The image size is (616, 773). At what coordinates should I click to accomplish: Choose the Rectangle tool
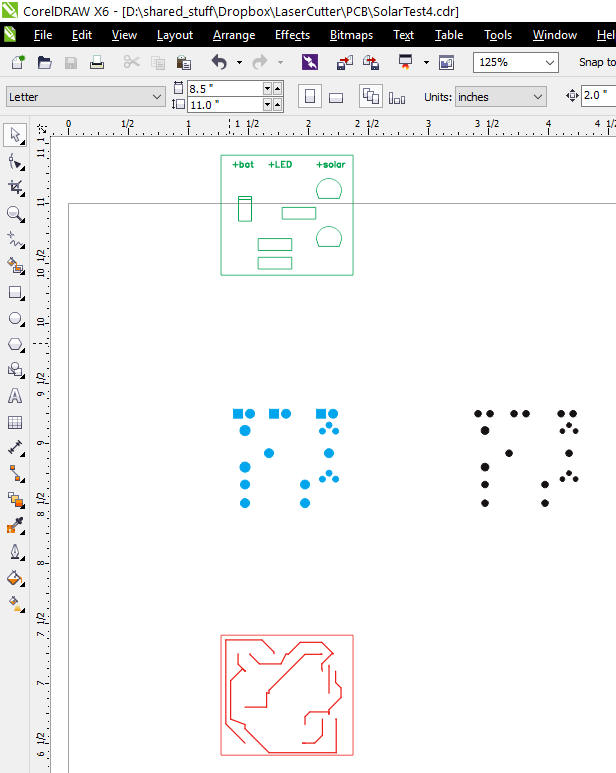[15, 292]
